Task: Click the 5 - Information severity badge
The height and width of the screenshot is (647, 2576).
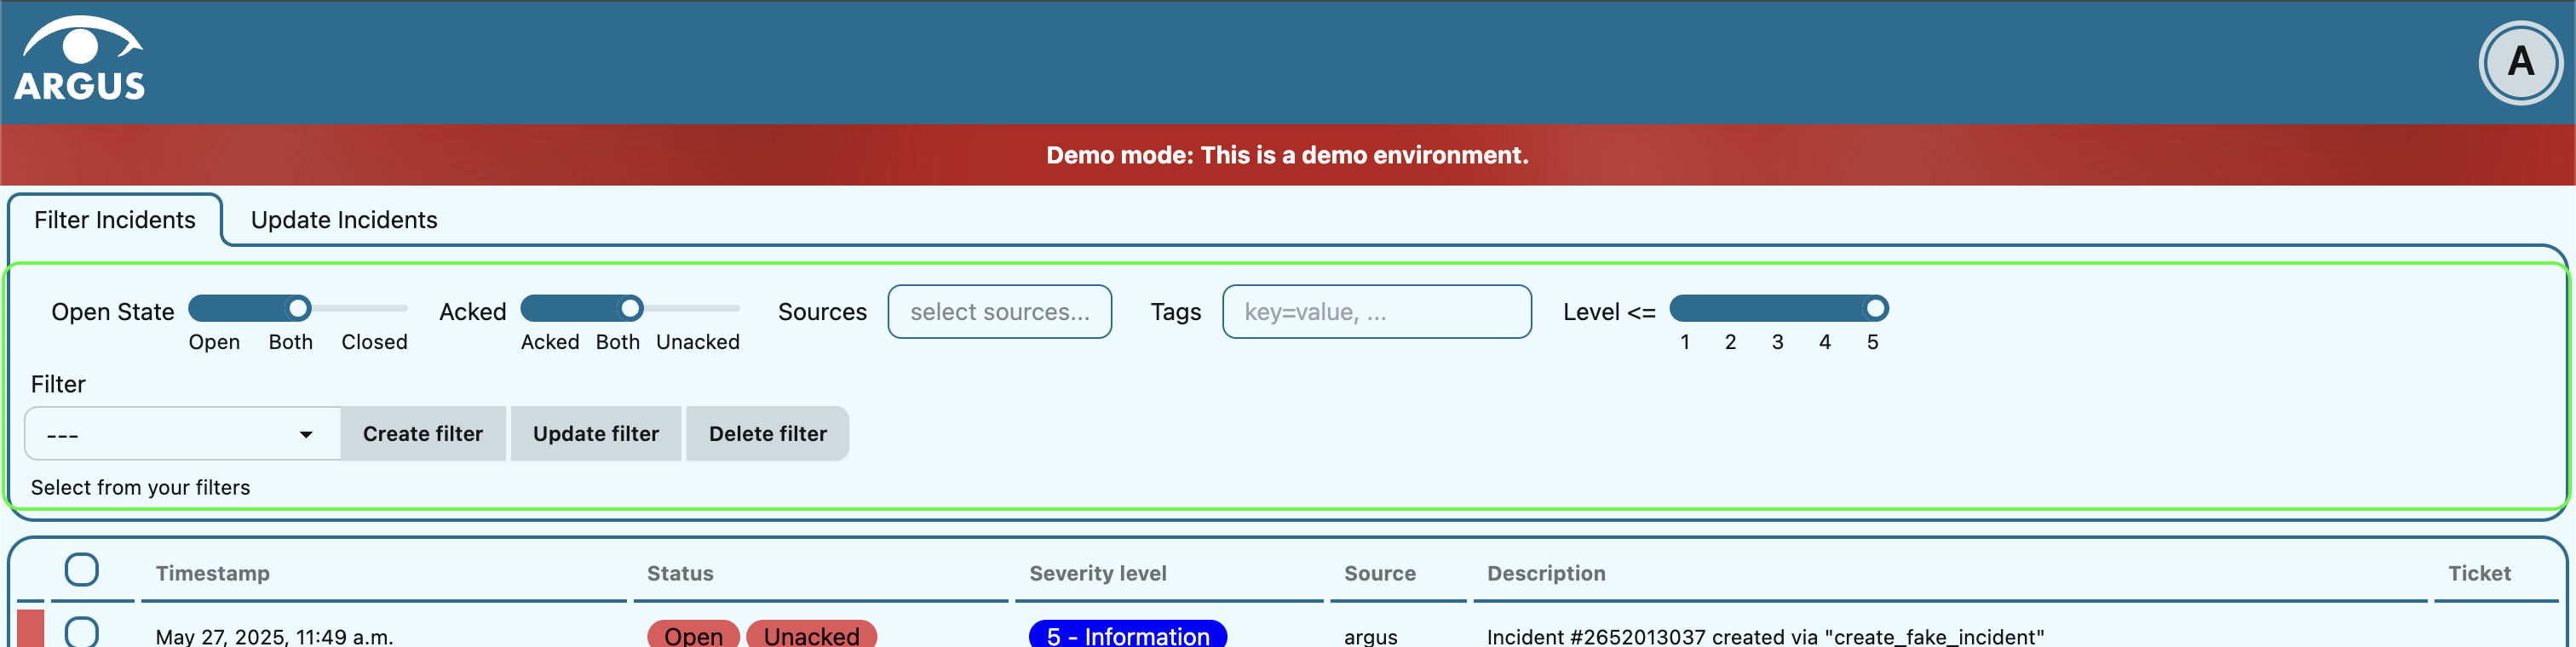Action: pos(1128,634)
